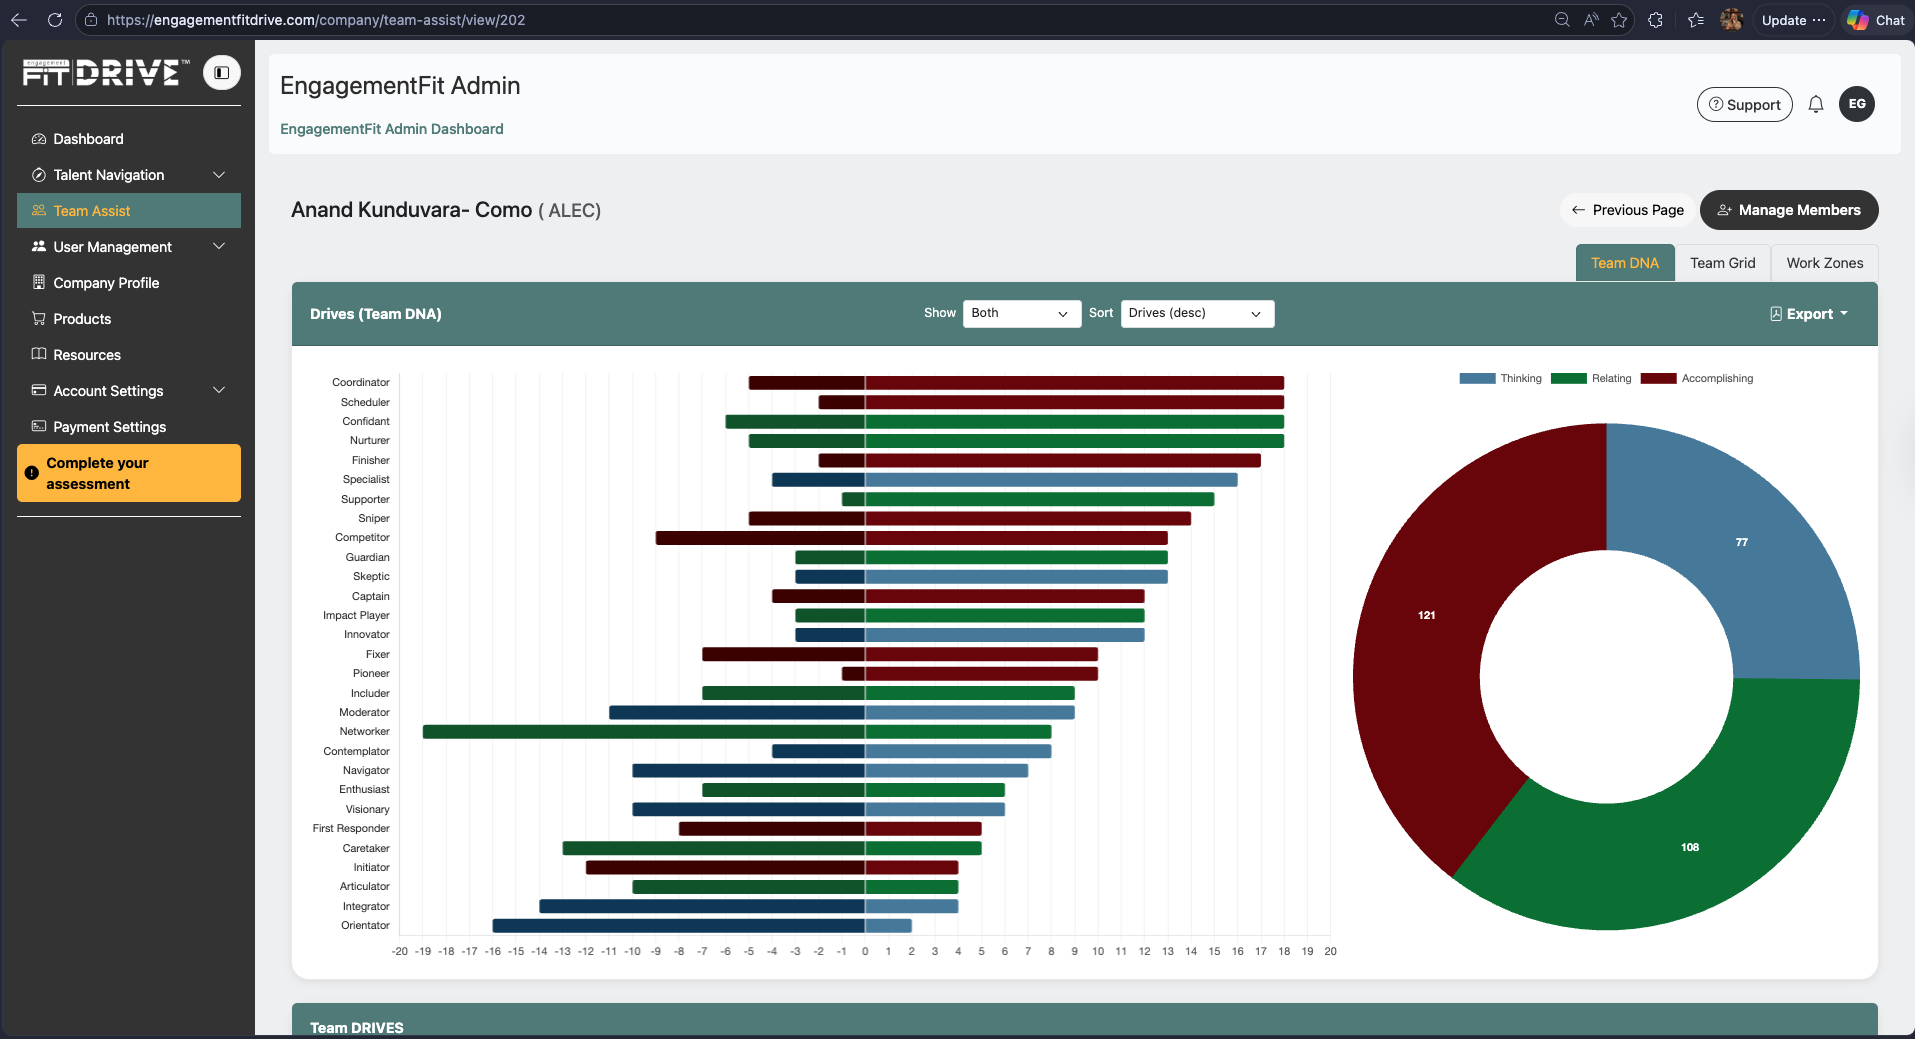Click the EngagementFit Admin page title
Image resolution: width=1915 pixels, height=1039 pixels.
[x=400, y=86]
